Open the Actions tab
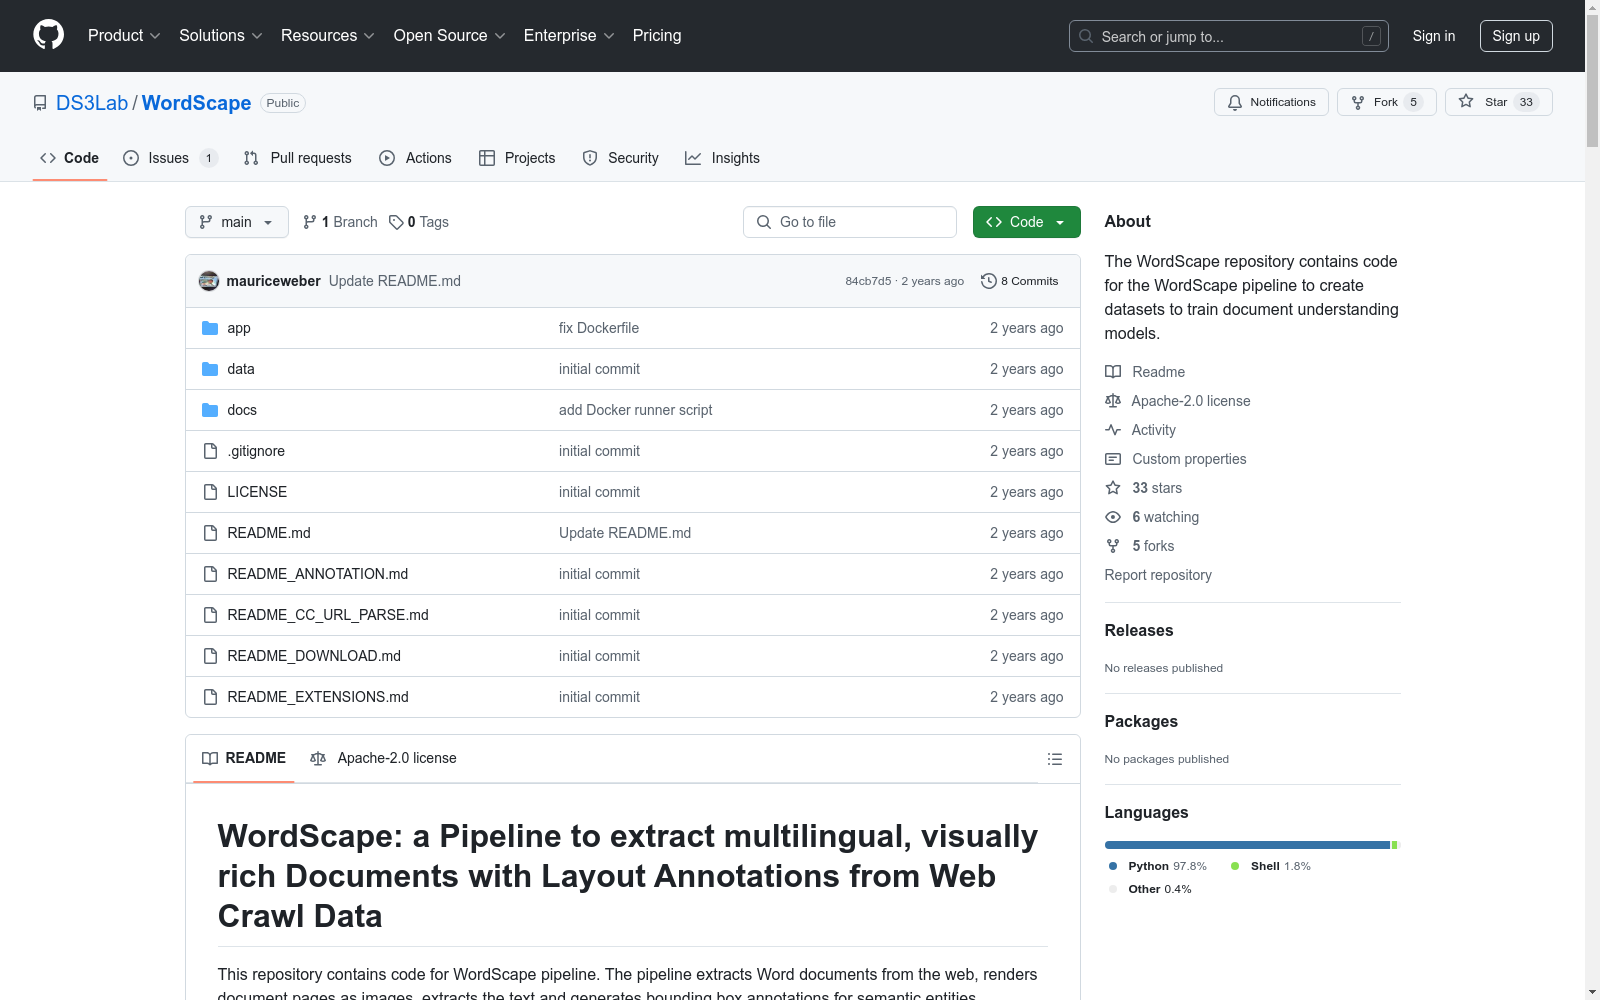The image size is (1600, 1000). [415, 158]
